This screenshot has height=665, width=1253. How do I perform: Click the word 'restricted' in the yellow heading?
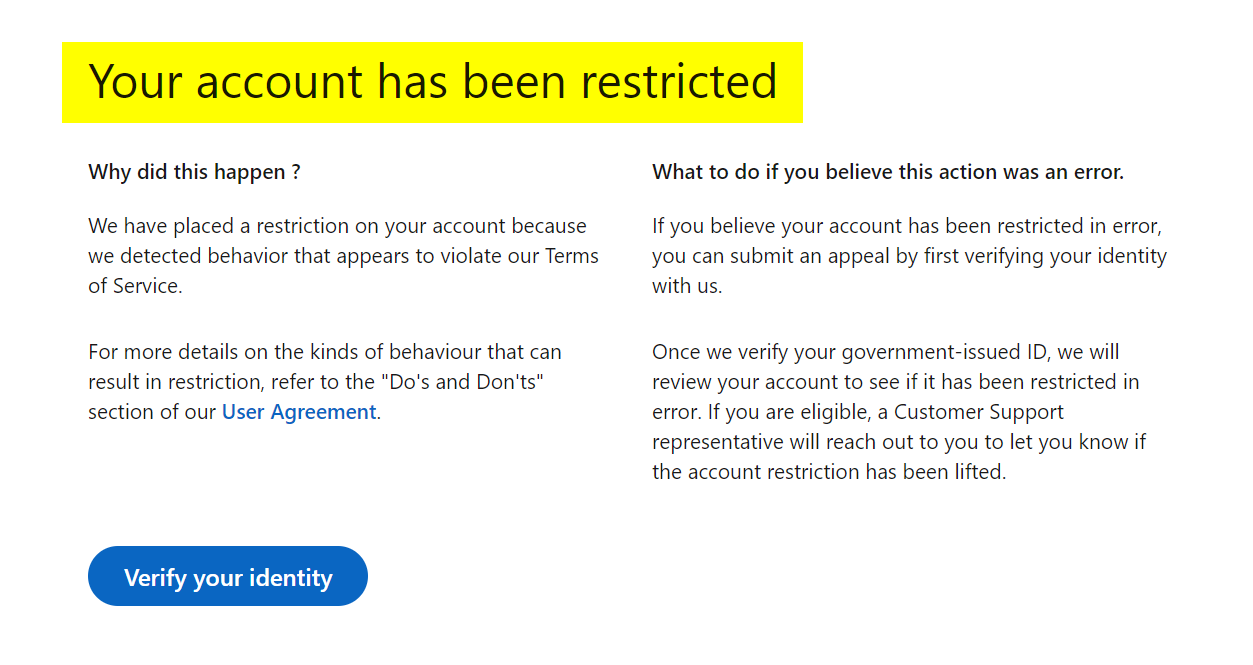click(x=687, y=82)
